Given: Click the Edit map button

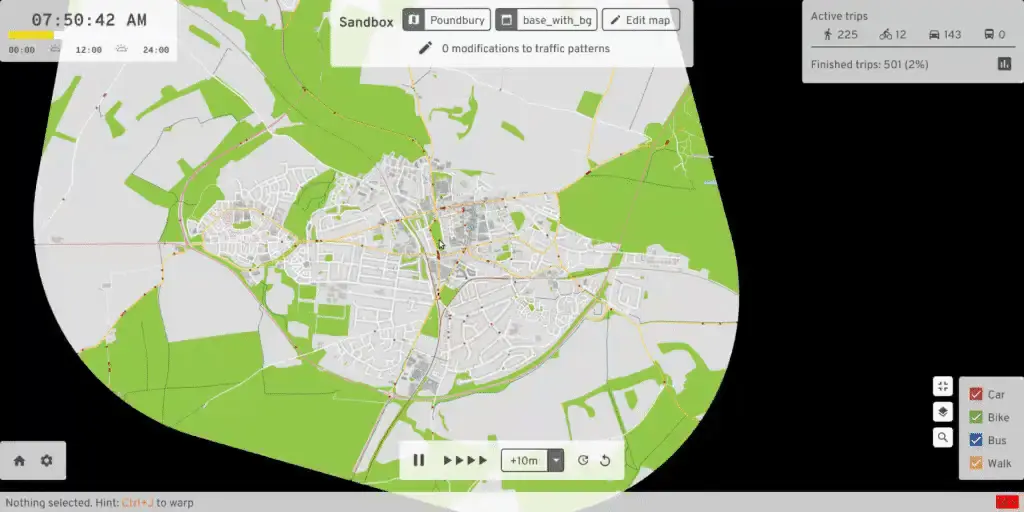Looking at the screenshot, I should point(641,20).
